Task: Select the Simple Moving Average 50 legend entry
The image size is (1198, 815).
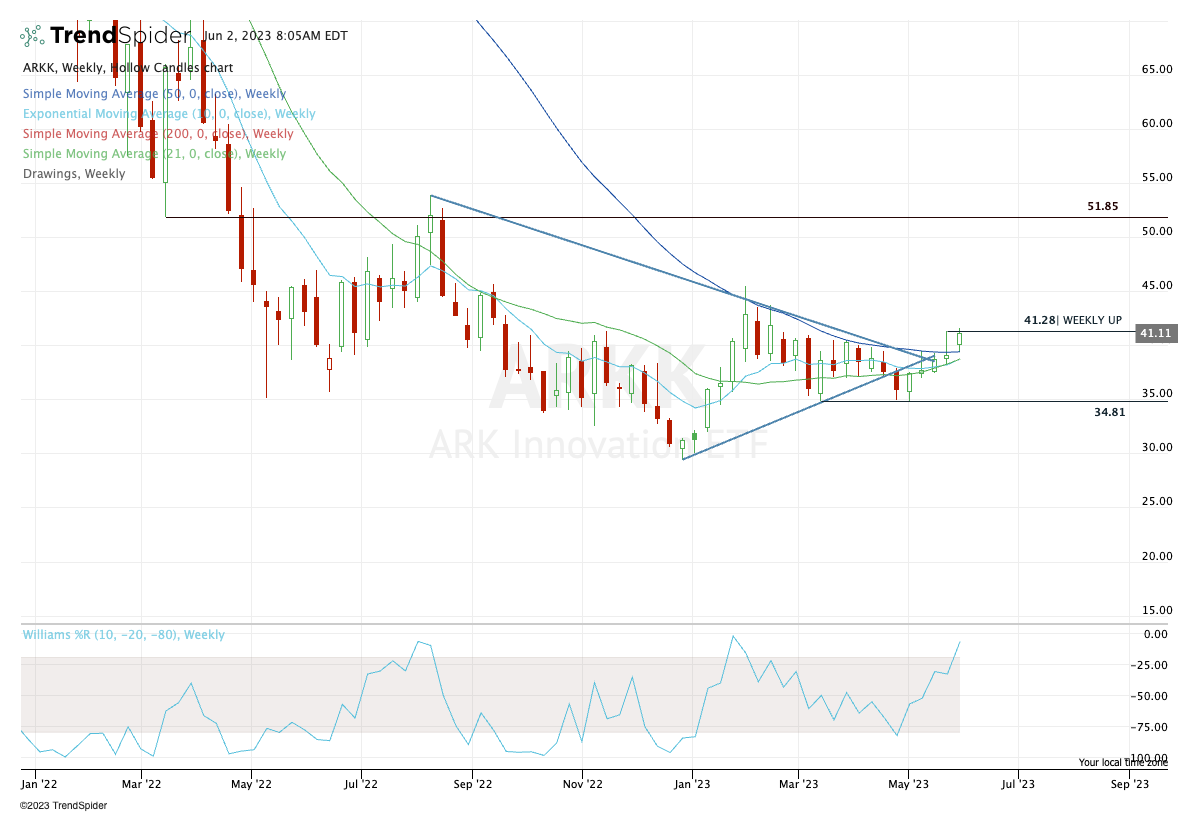Action: click(x=154, y=94)
